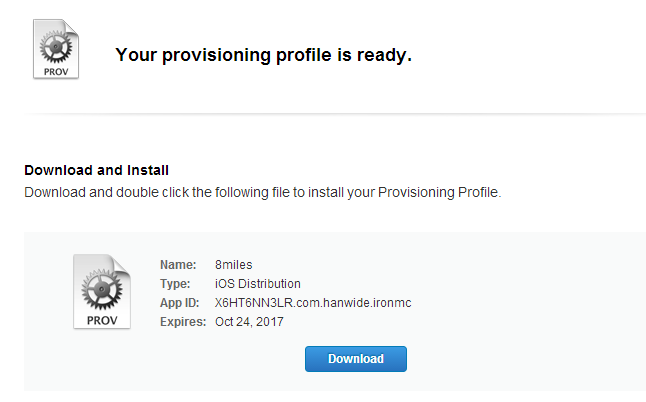
Task: Select the profile name '8miles'
Action: (x=234, y=265)
